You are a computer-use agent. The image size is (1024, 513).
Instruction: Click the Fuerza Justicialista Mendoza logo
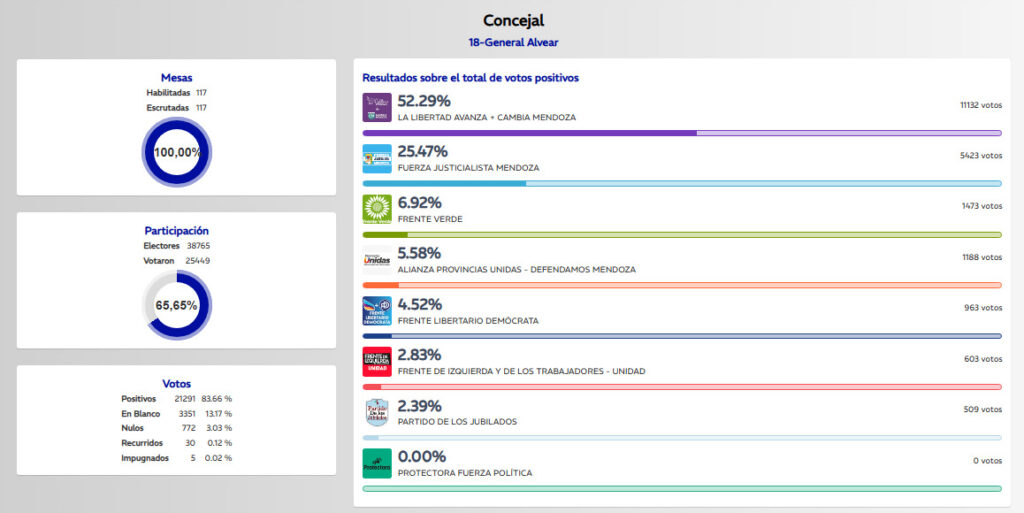click(x=377, y=159)
